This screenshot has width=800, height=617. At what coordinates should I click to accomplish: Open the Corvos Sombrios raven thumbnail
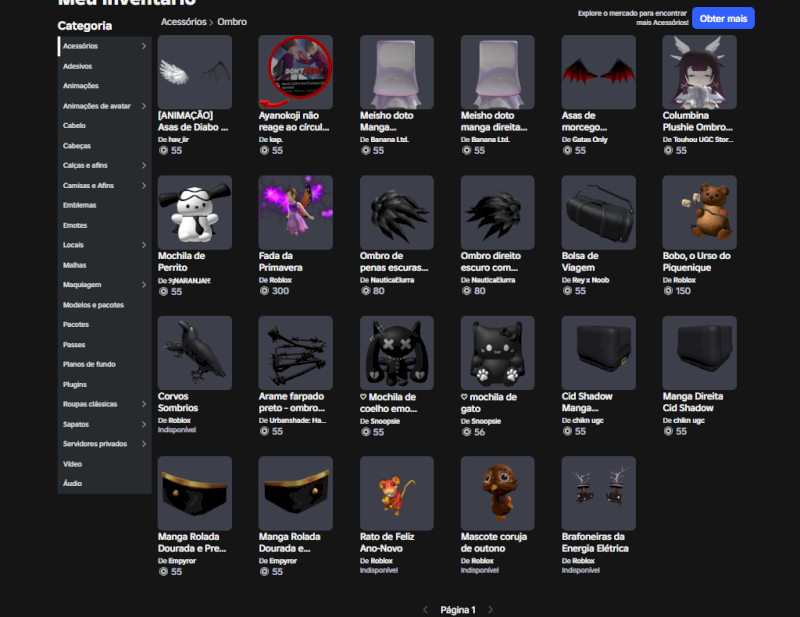pyautogui.click(x=194, y=353)
